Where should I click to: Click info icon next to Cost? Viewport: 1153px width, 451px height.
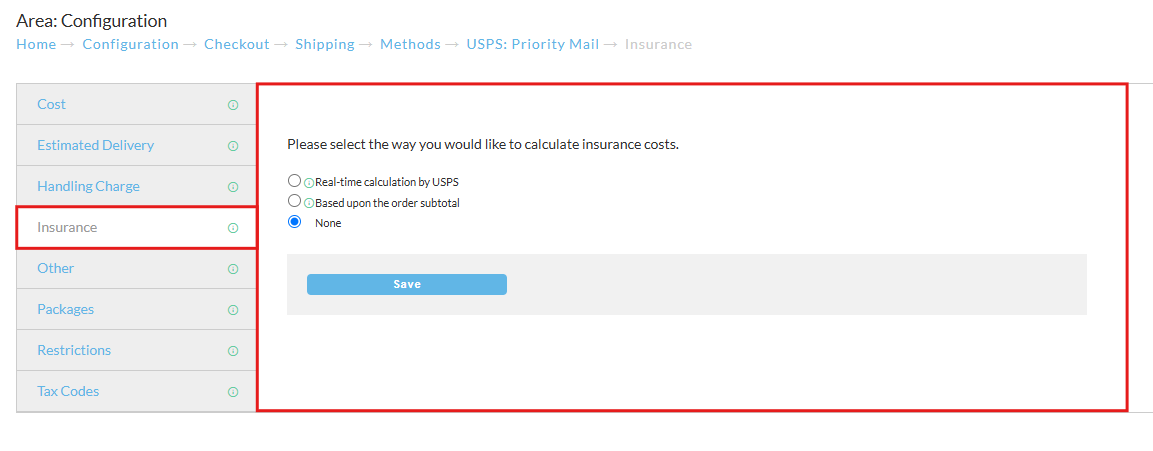click(233, 105)
